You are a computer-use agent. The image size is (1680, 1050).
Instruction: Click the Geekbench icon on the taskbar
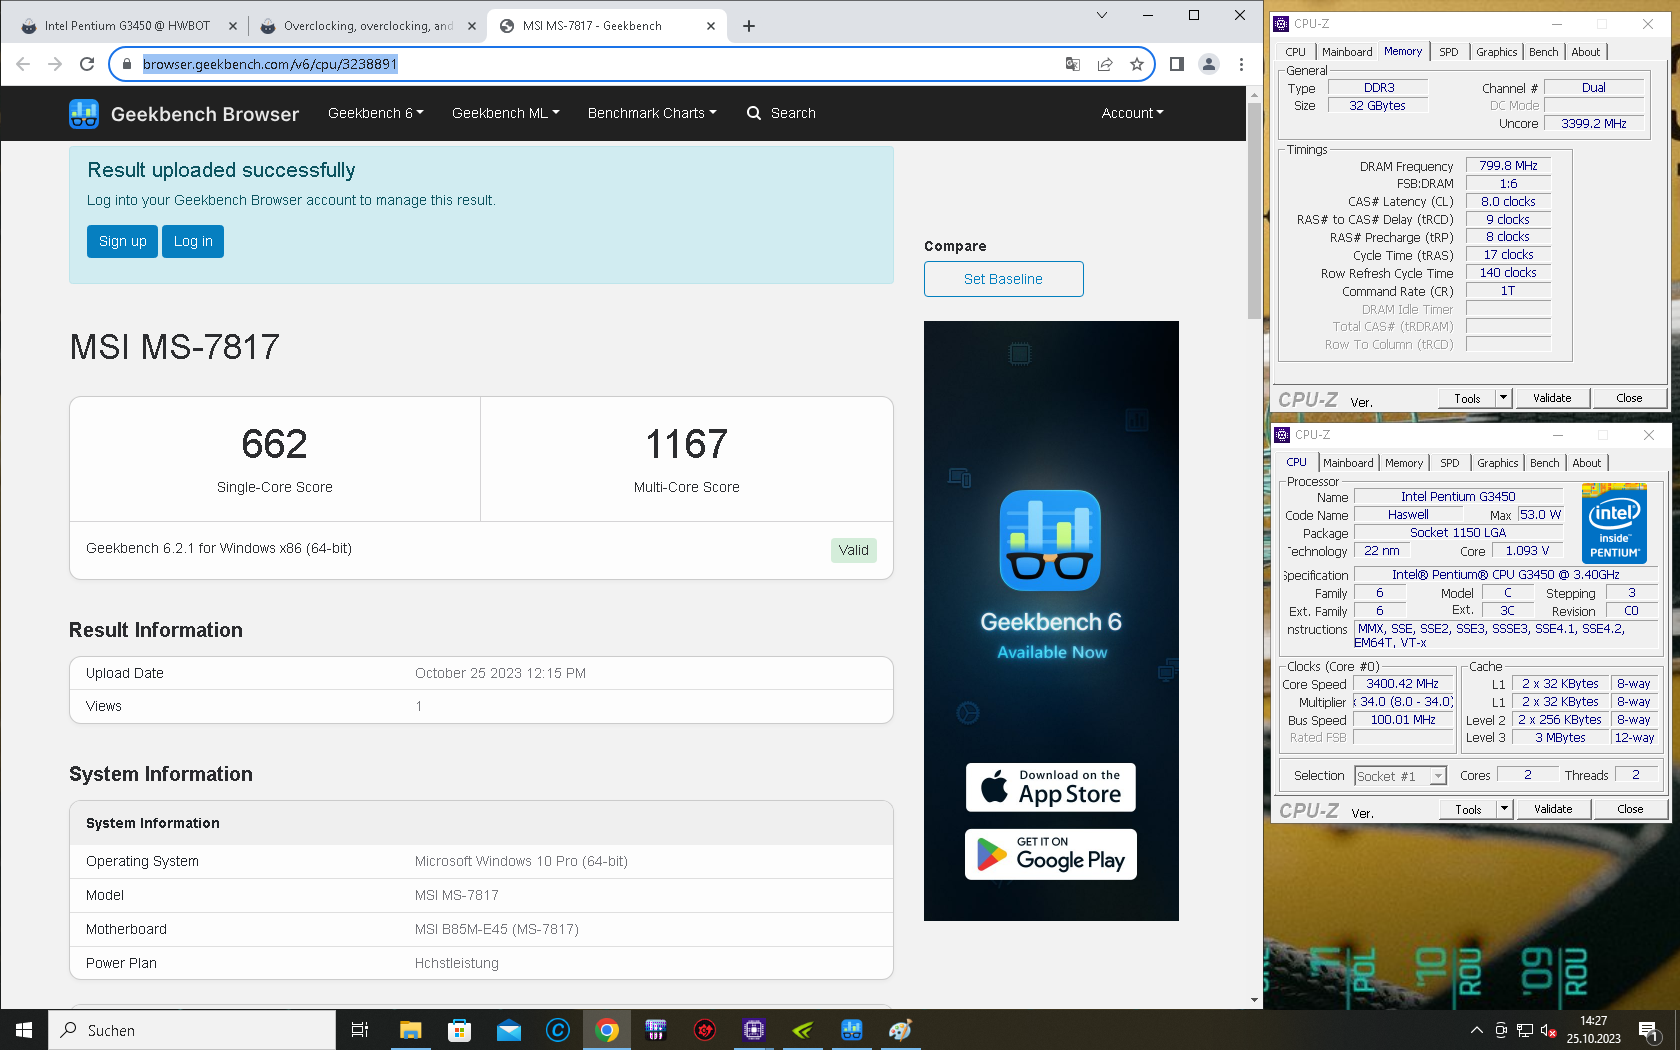pos(852,1030)
